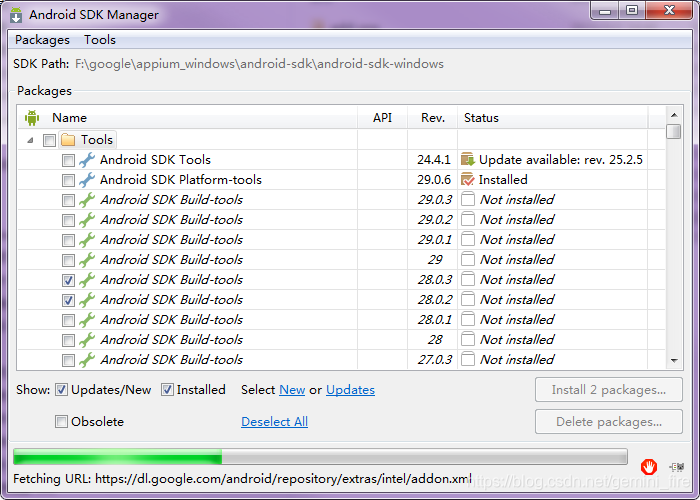Click Not installed status icon for rev 28.0.3

(468, 279)
